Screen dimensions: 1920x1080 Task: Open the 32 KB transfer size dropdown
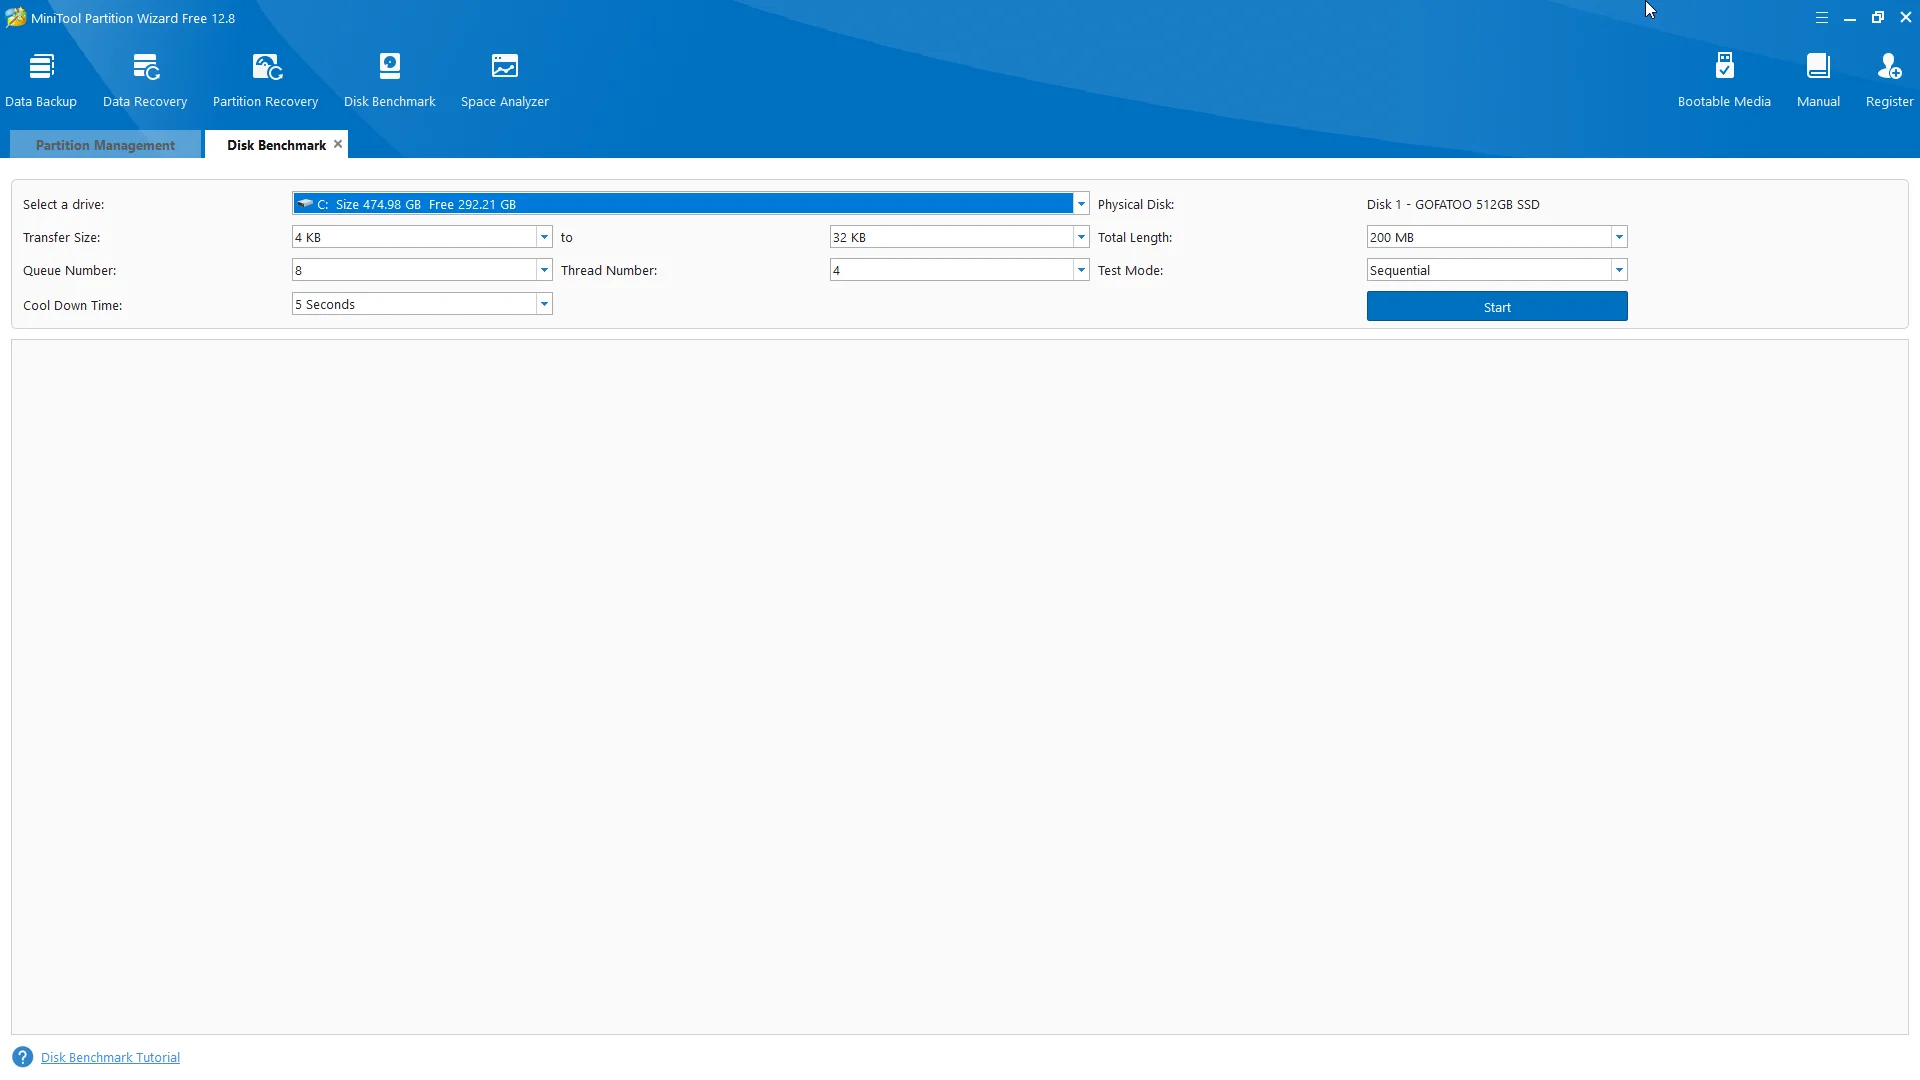tap(1081, 237)
